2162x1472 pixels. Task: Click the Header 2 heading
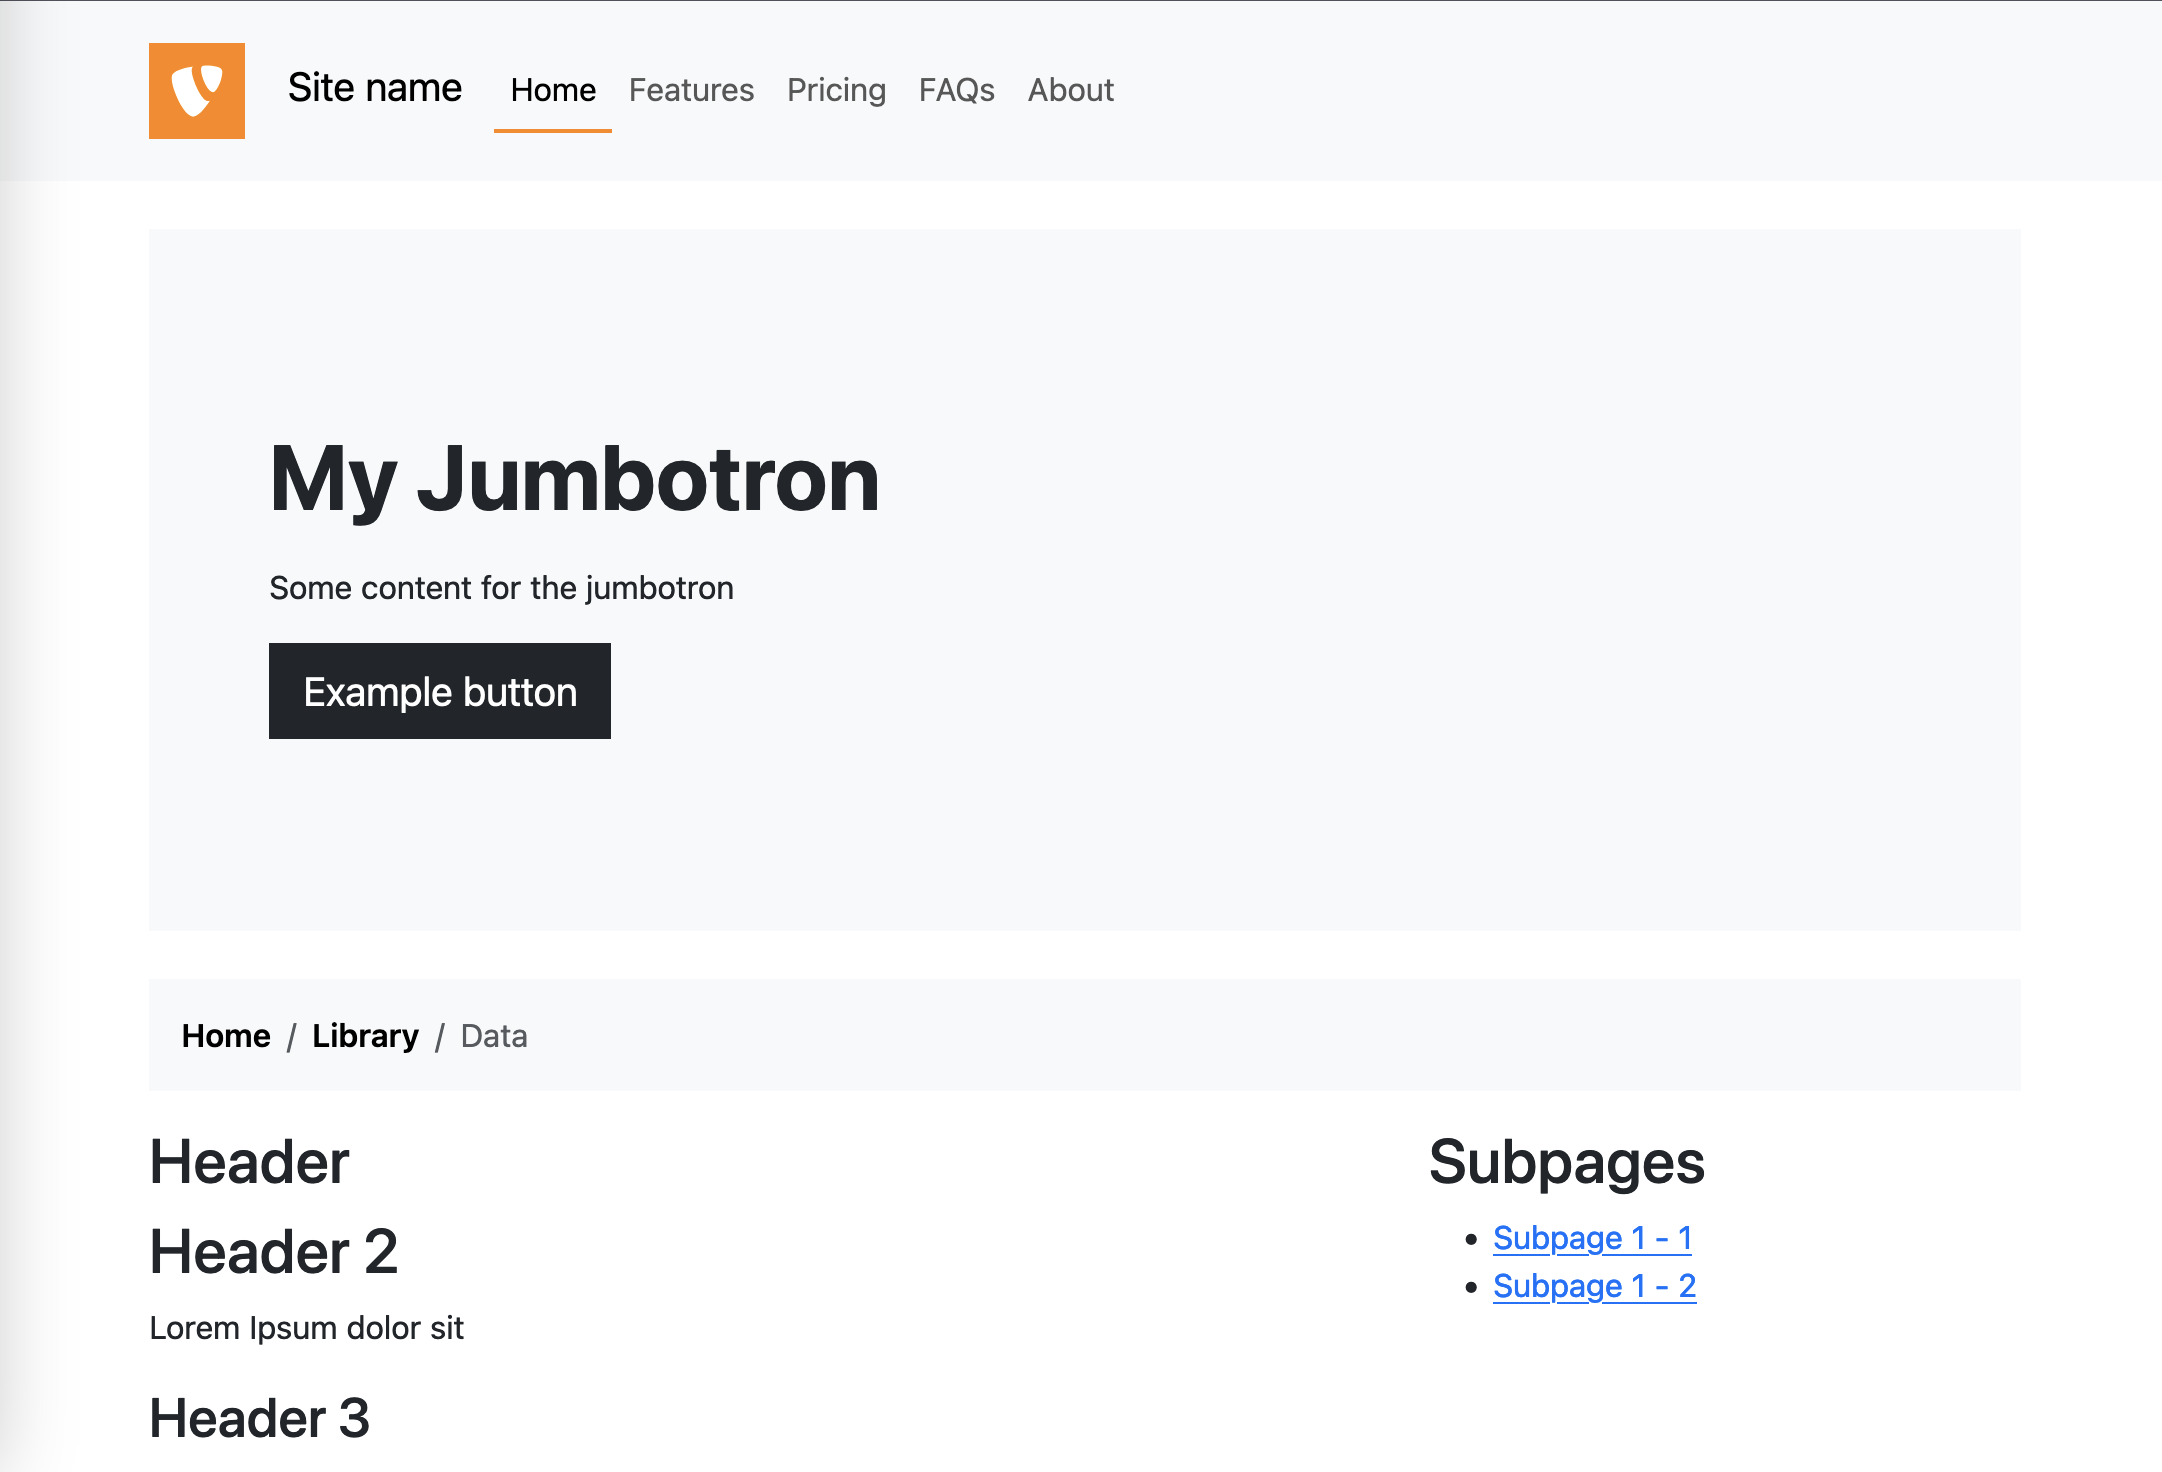click(274, 1252)
